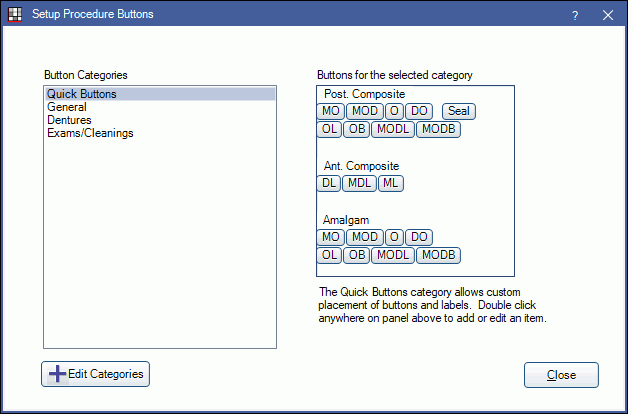Open help with the question mark
The width and height of the screenshot is (632, 416).
point(575,15)
